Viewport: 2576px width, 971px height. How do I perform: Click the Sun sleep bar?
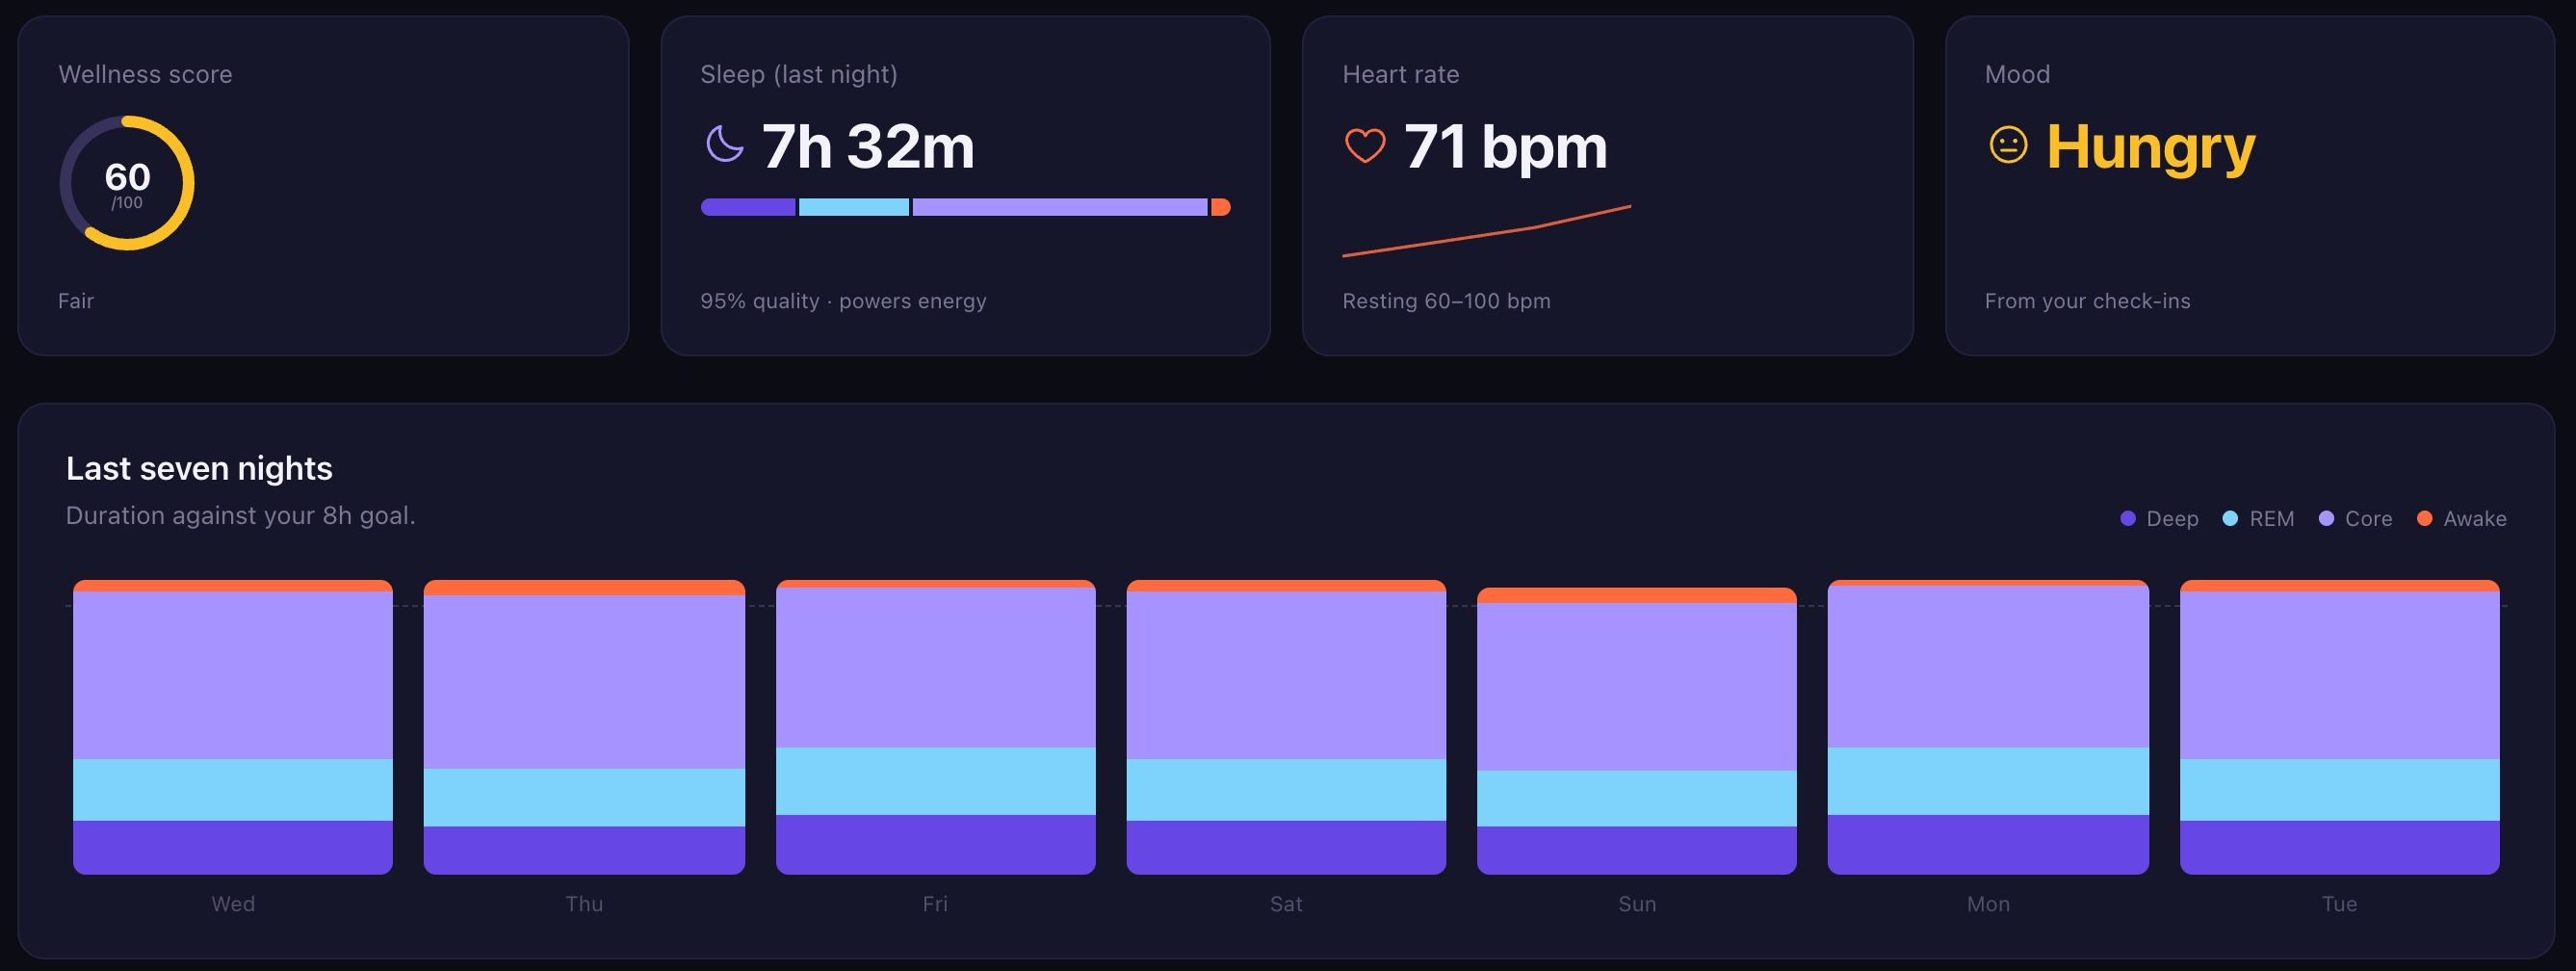click(1637, 731)
